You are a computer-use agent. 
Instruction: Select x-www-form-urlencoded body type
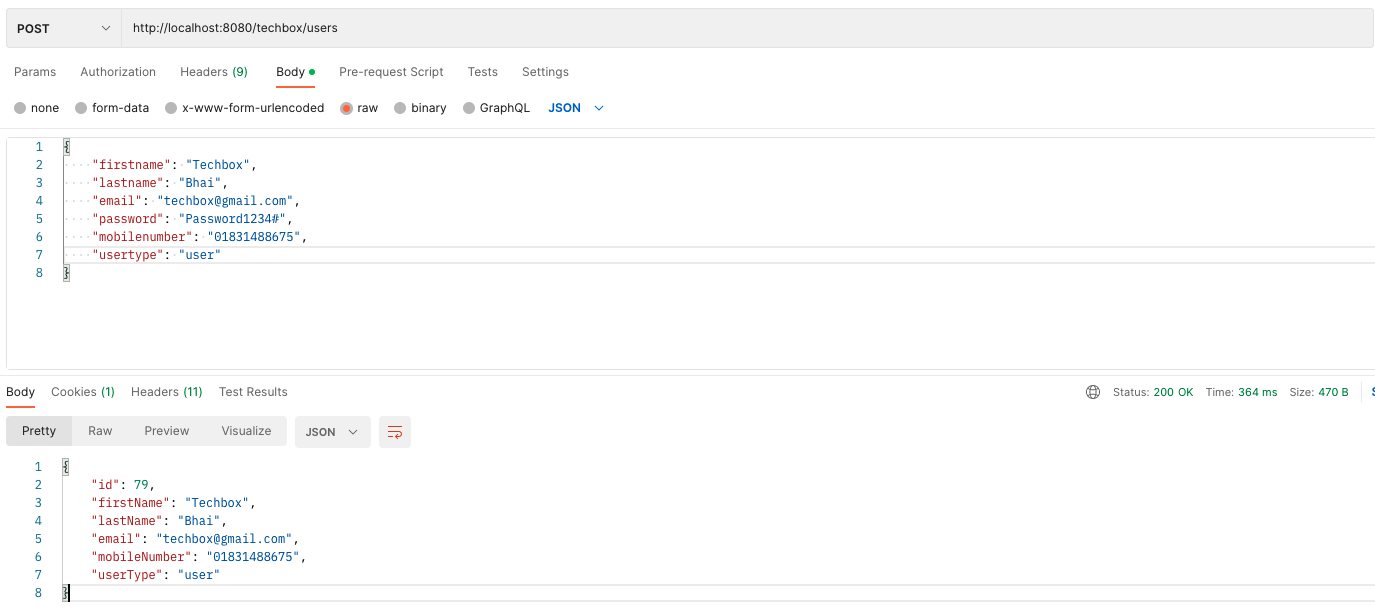[245, 108]
